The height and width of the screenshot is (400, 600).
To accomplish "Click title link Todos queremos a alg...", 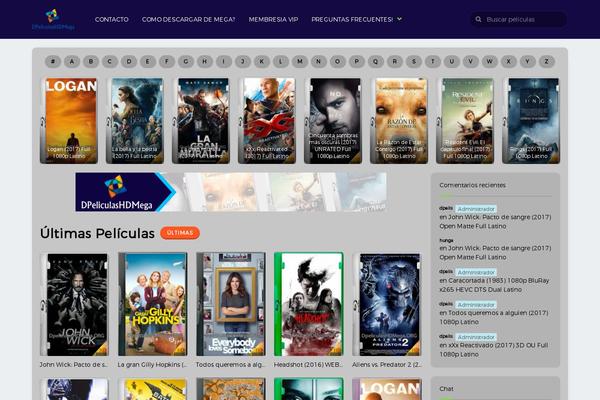I will (230, 365).
